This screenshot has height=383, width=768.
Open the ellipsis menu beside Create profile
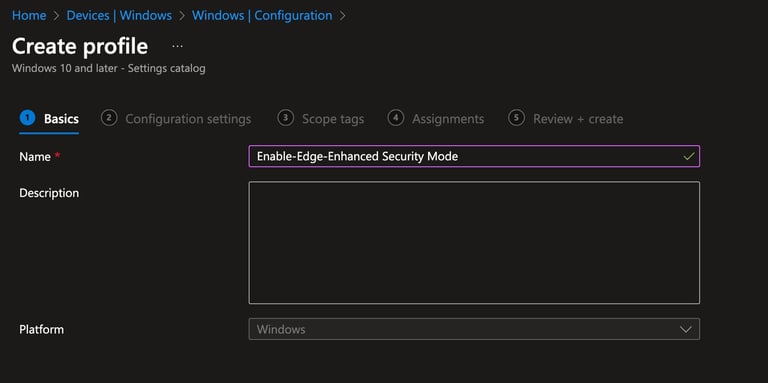178,47
